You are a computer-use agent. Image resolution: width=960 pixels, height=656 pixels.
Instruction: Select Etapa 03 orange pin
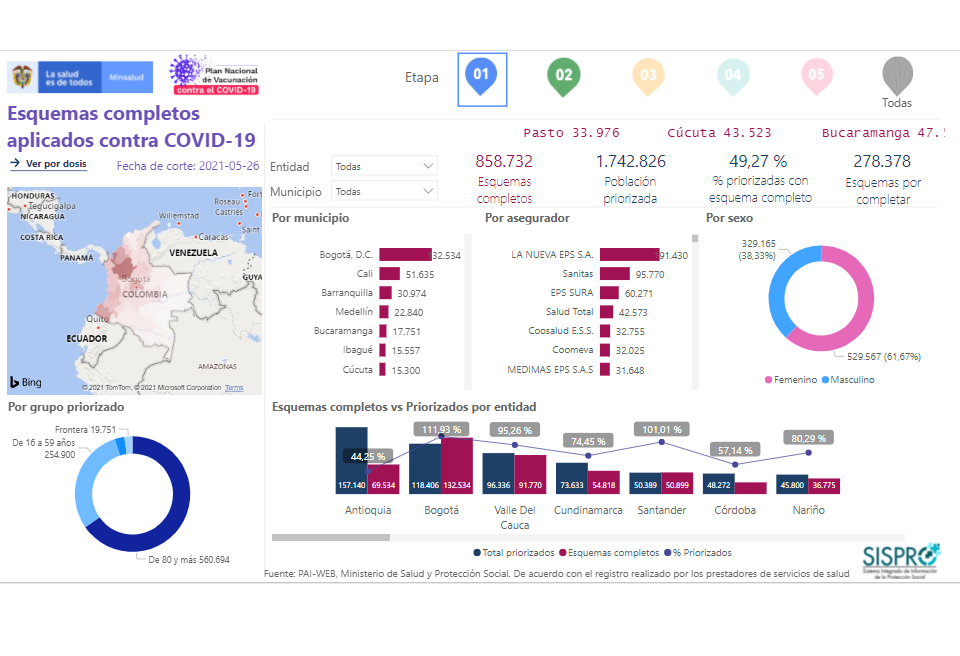click(648, 77)
